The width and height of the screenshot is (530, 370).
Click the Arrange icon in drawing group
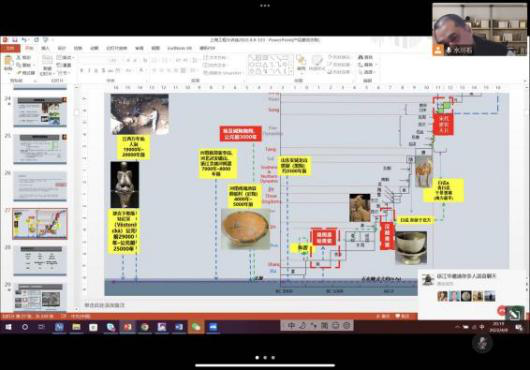[300, 63]
